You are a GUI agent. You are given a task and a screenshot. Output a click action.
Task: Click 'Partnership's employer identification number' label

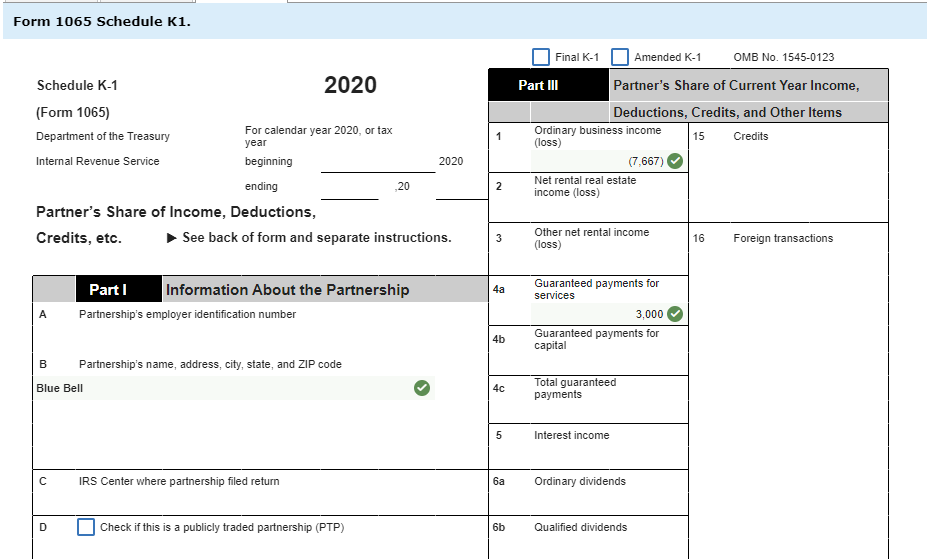(x=187, y=314)
